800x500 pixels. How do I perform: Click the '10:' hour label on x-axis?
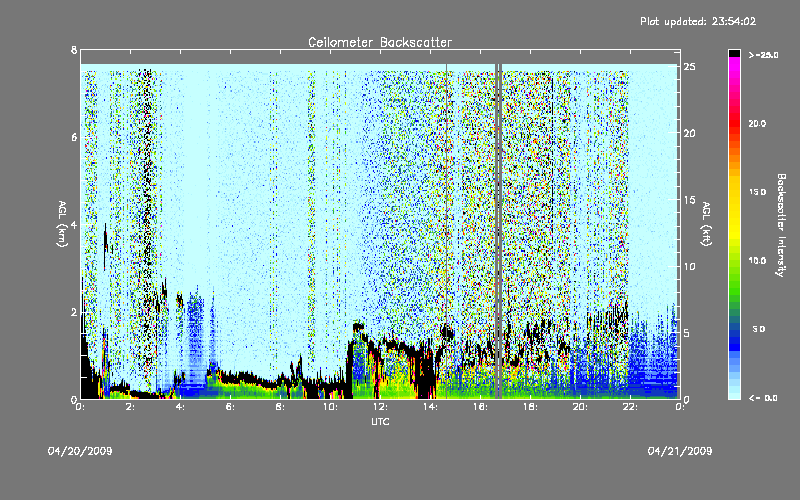point(330,407)
